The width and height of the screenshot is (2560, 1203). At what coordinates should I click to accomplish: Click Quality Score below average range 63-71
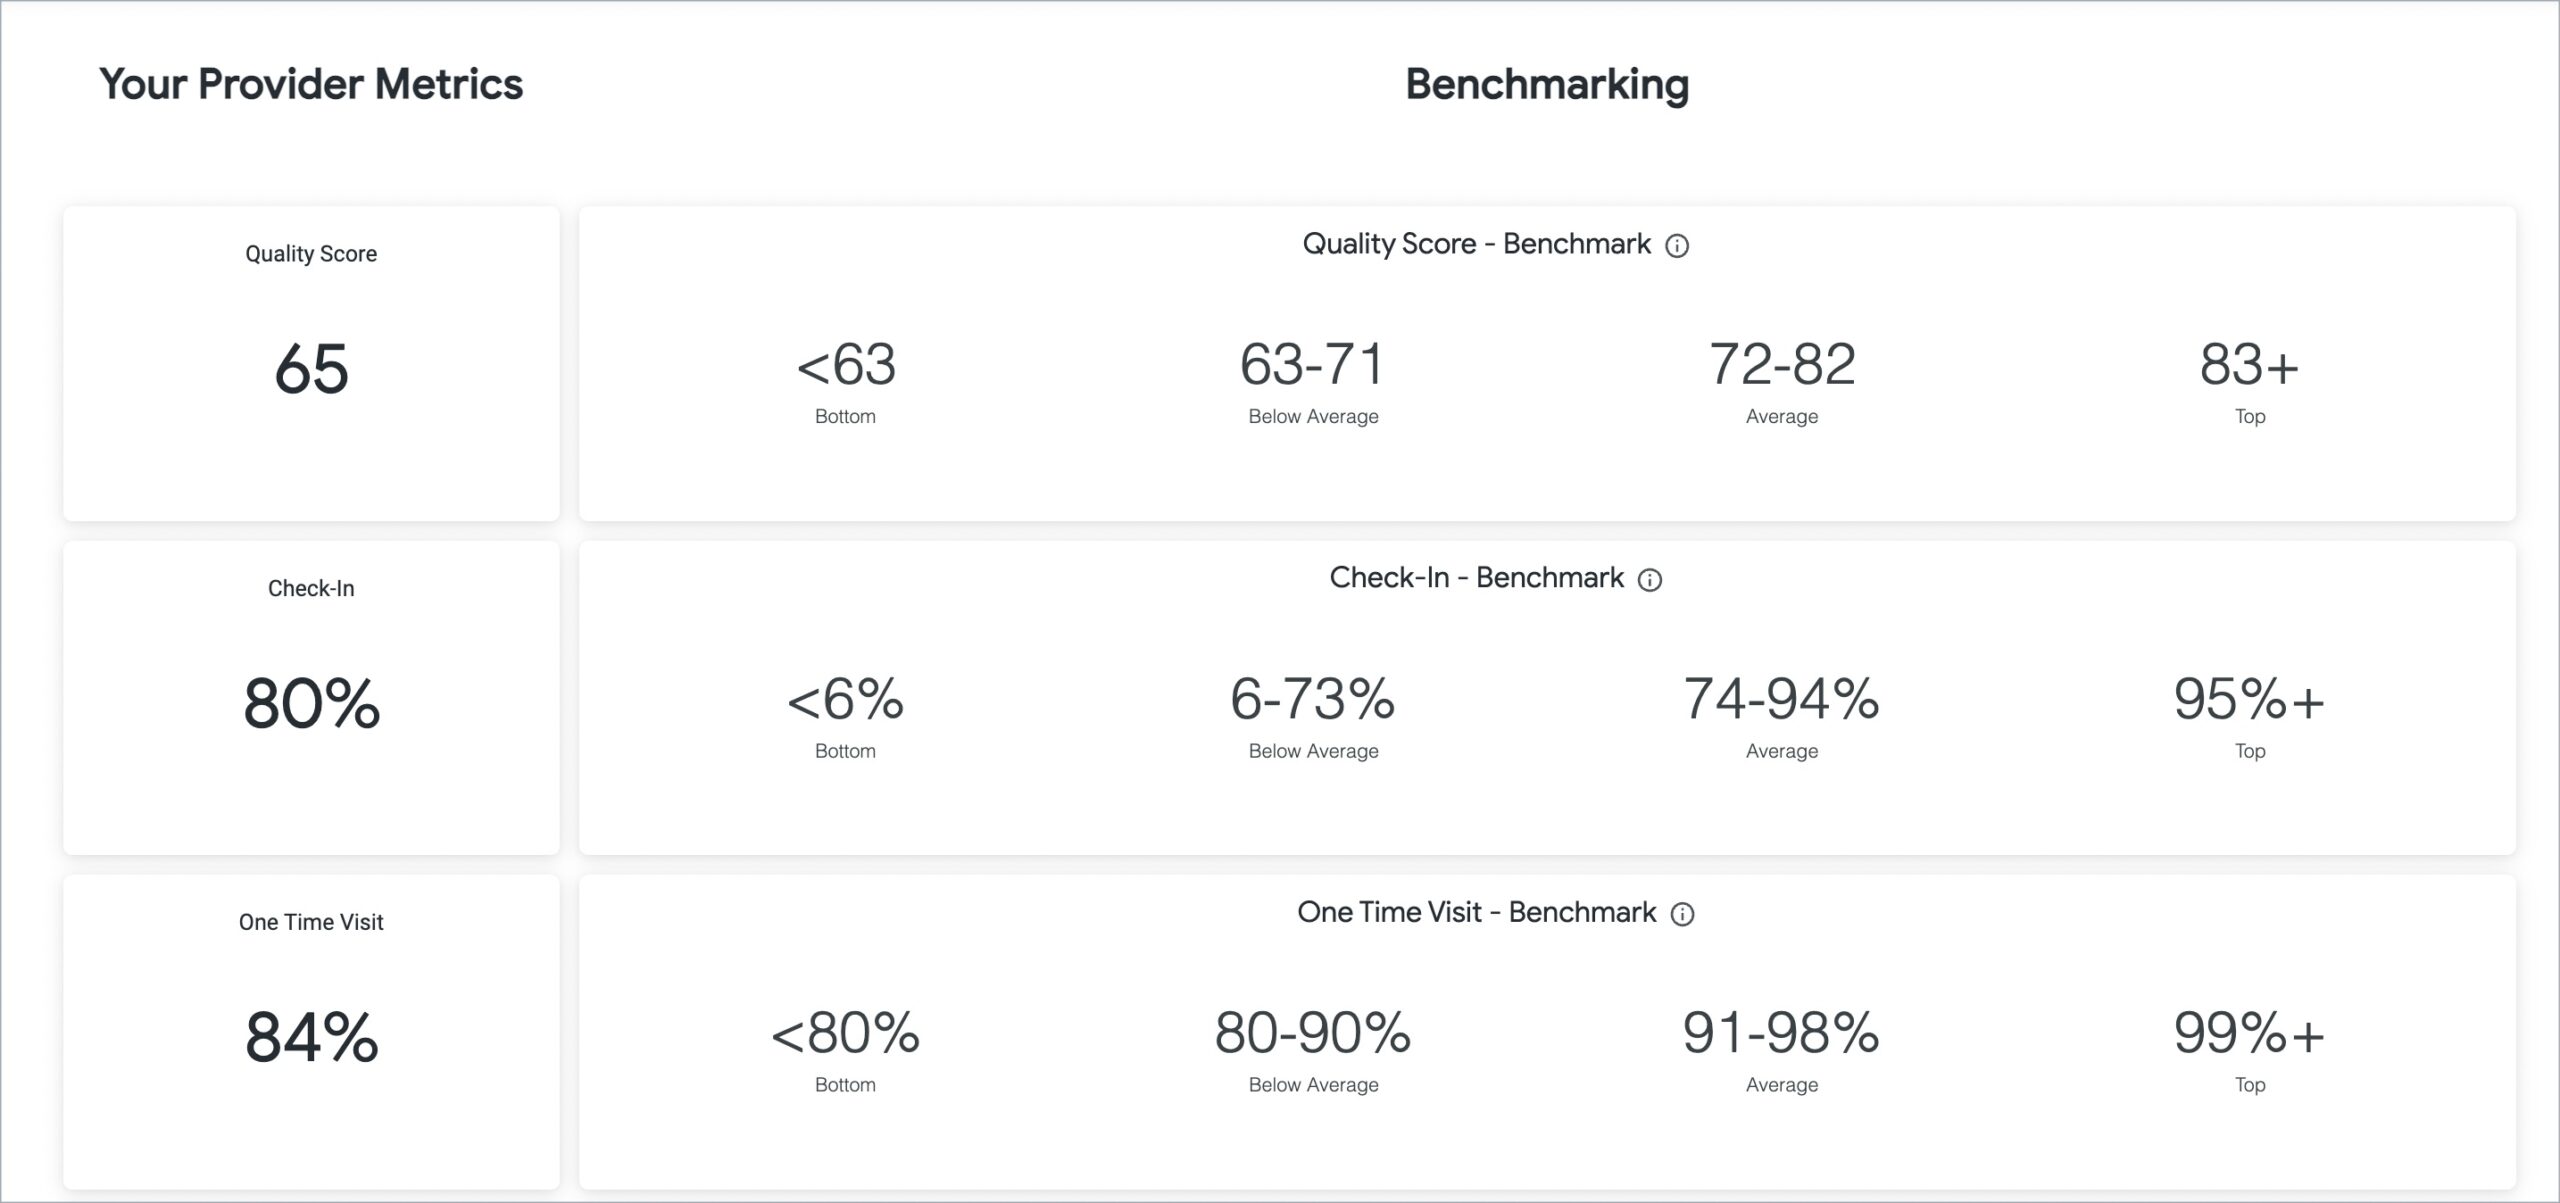(1313, 365)
